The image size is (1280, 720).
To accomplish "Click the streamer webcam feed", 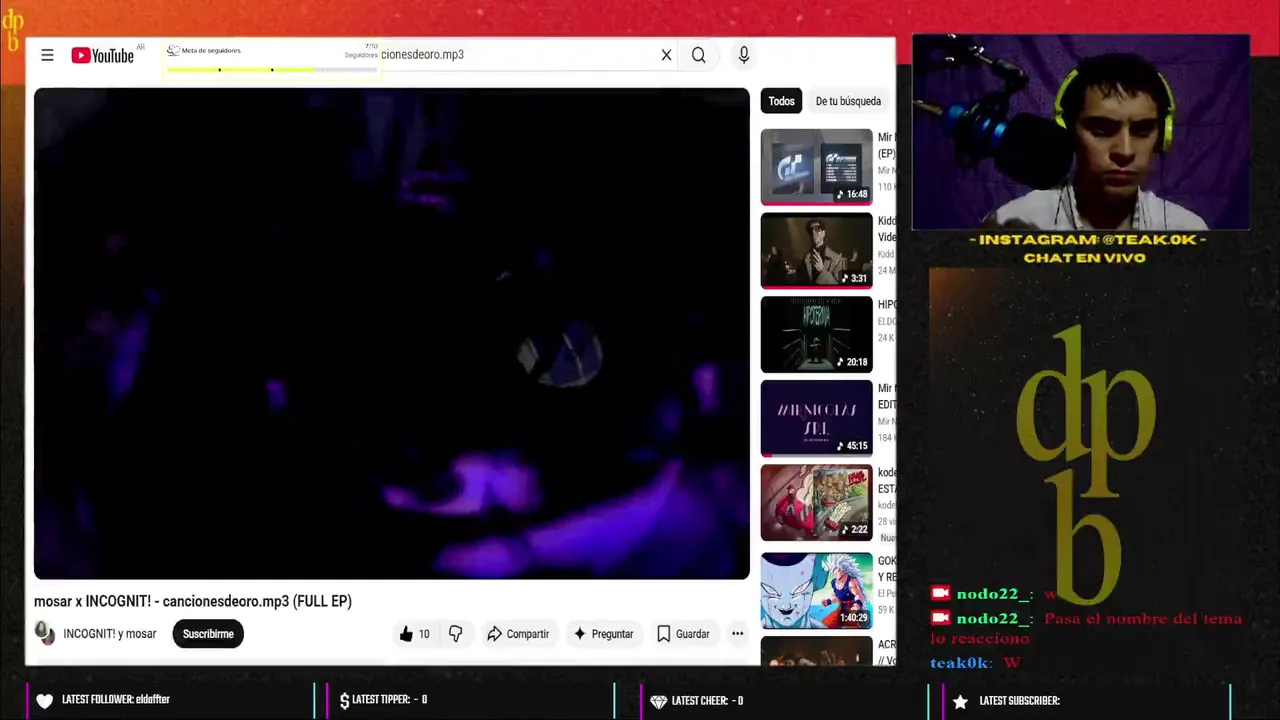I will (x=1081, y=133).
